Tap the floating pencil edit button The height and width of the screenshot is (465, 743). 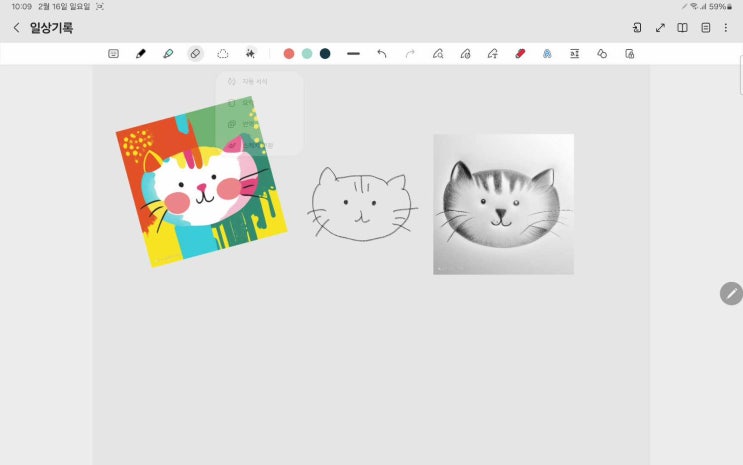(731, 293)
